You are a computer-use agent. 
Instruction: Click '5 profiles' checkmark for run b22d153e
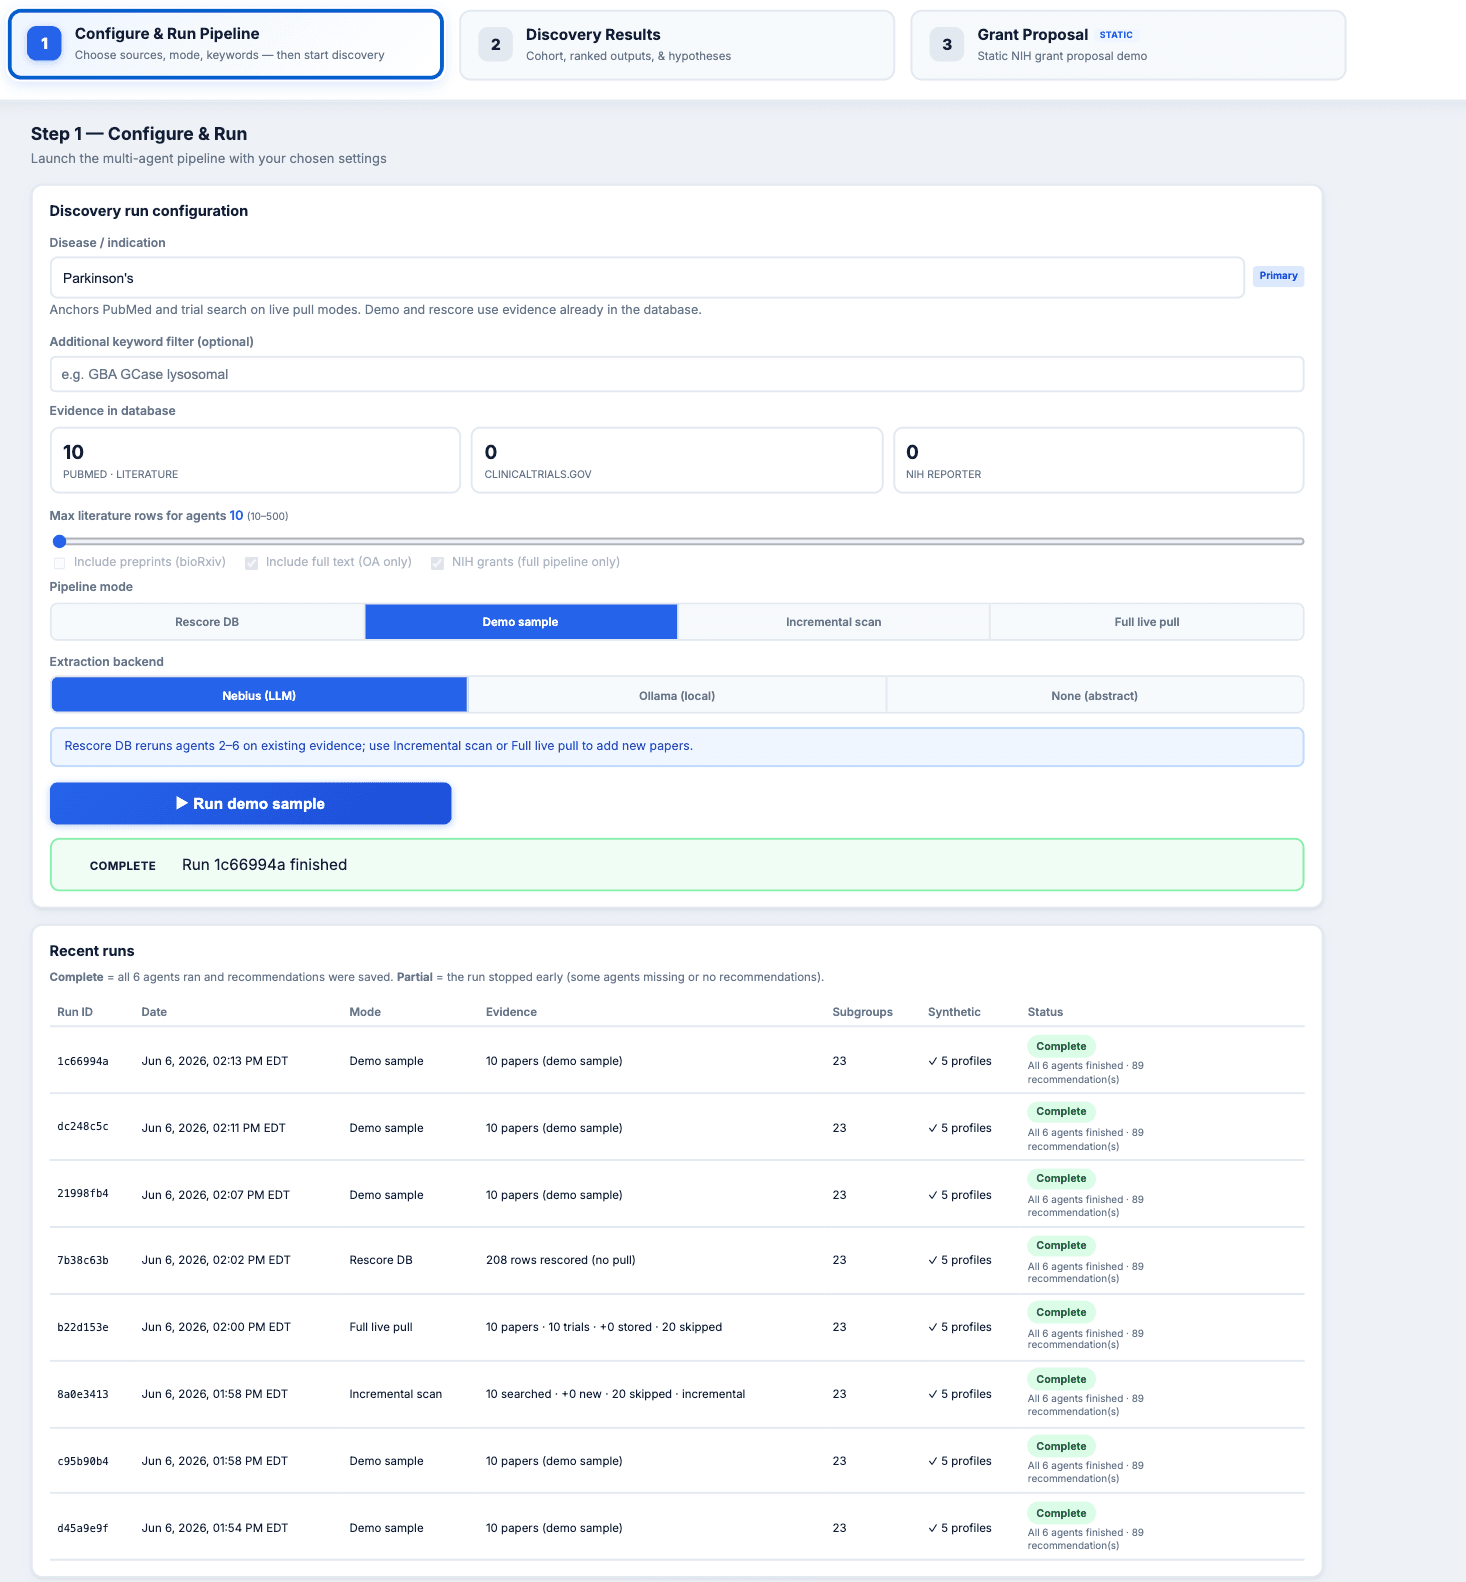(x=960, y=1327)
